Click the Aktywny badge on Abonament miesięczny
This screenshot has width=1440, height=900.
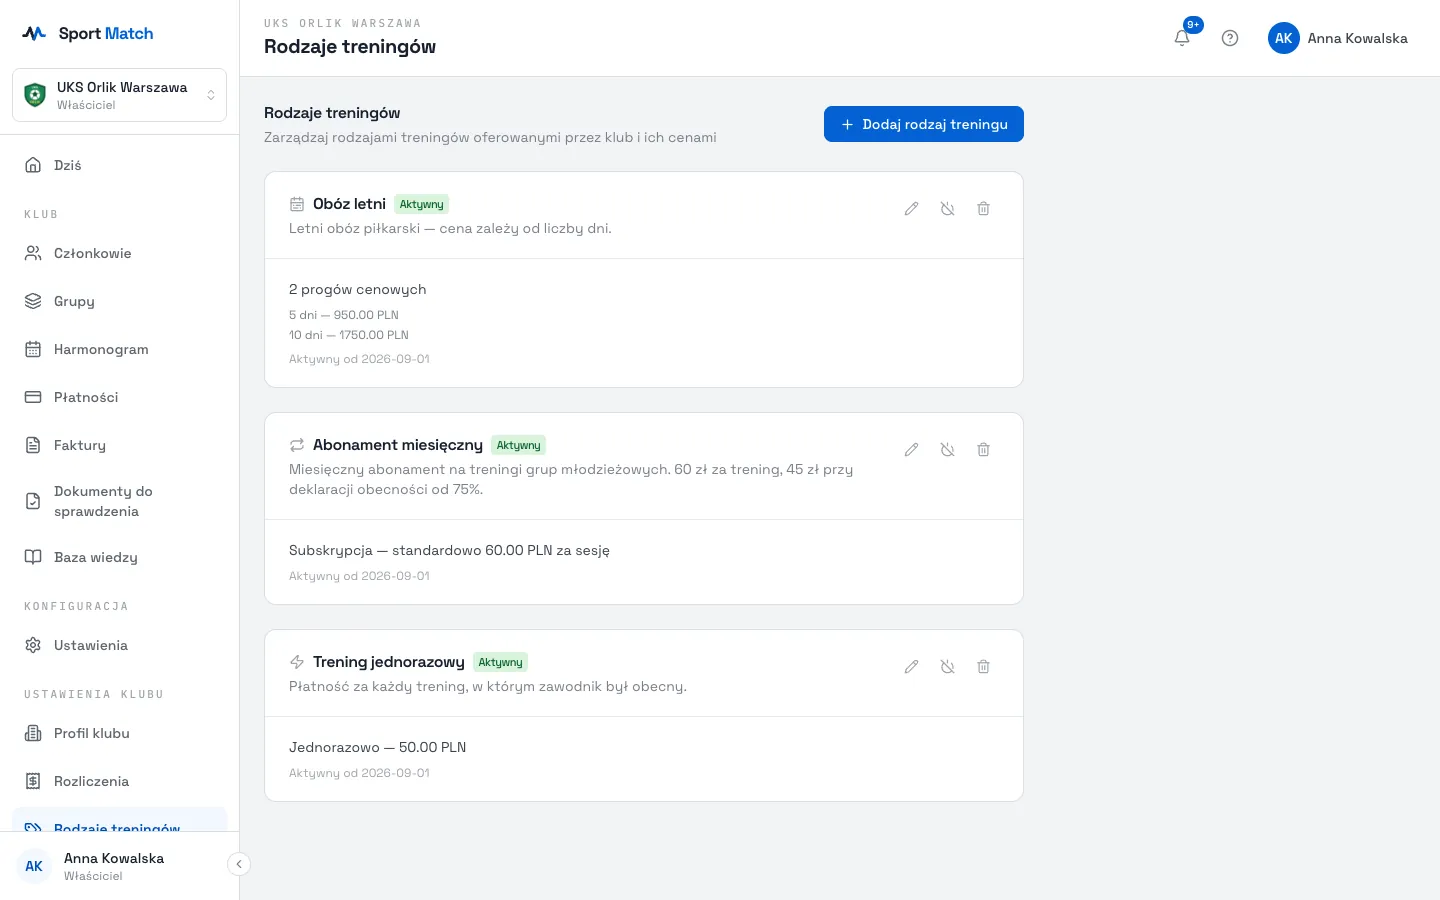point(518,445)
